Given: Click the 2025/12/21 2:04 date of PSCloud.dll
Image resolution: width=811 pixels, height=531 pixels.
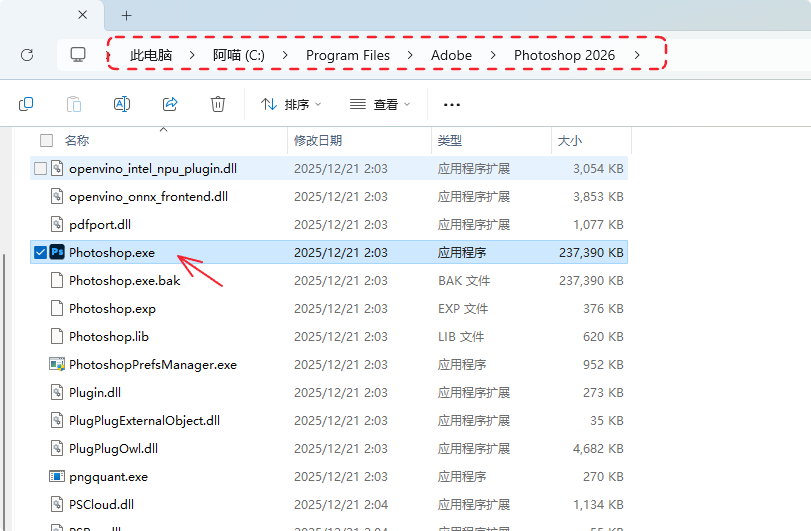Looking at the screenshot, I should click(x=341, y=505).
